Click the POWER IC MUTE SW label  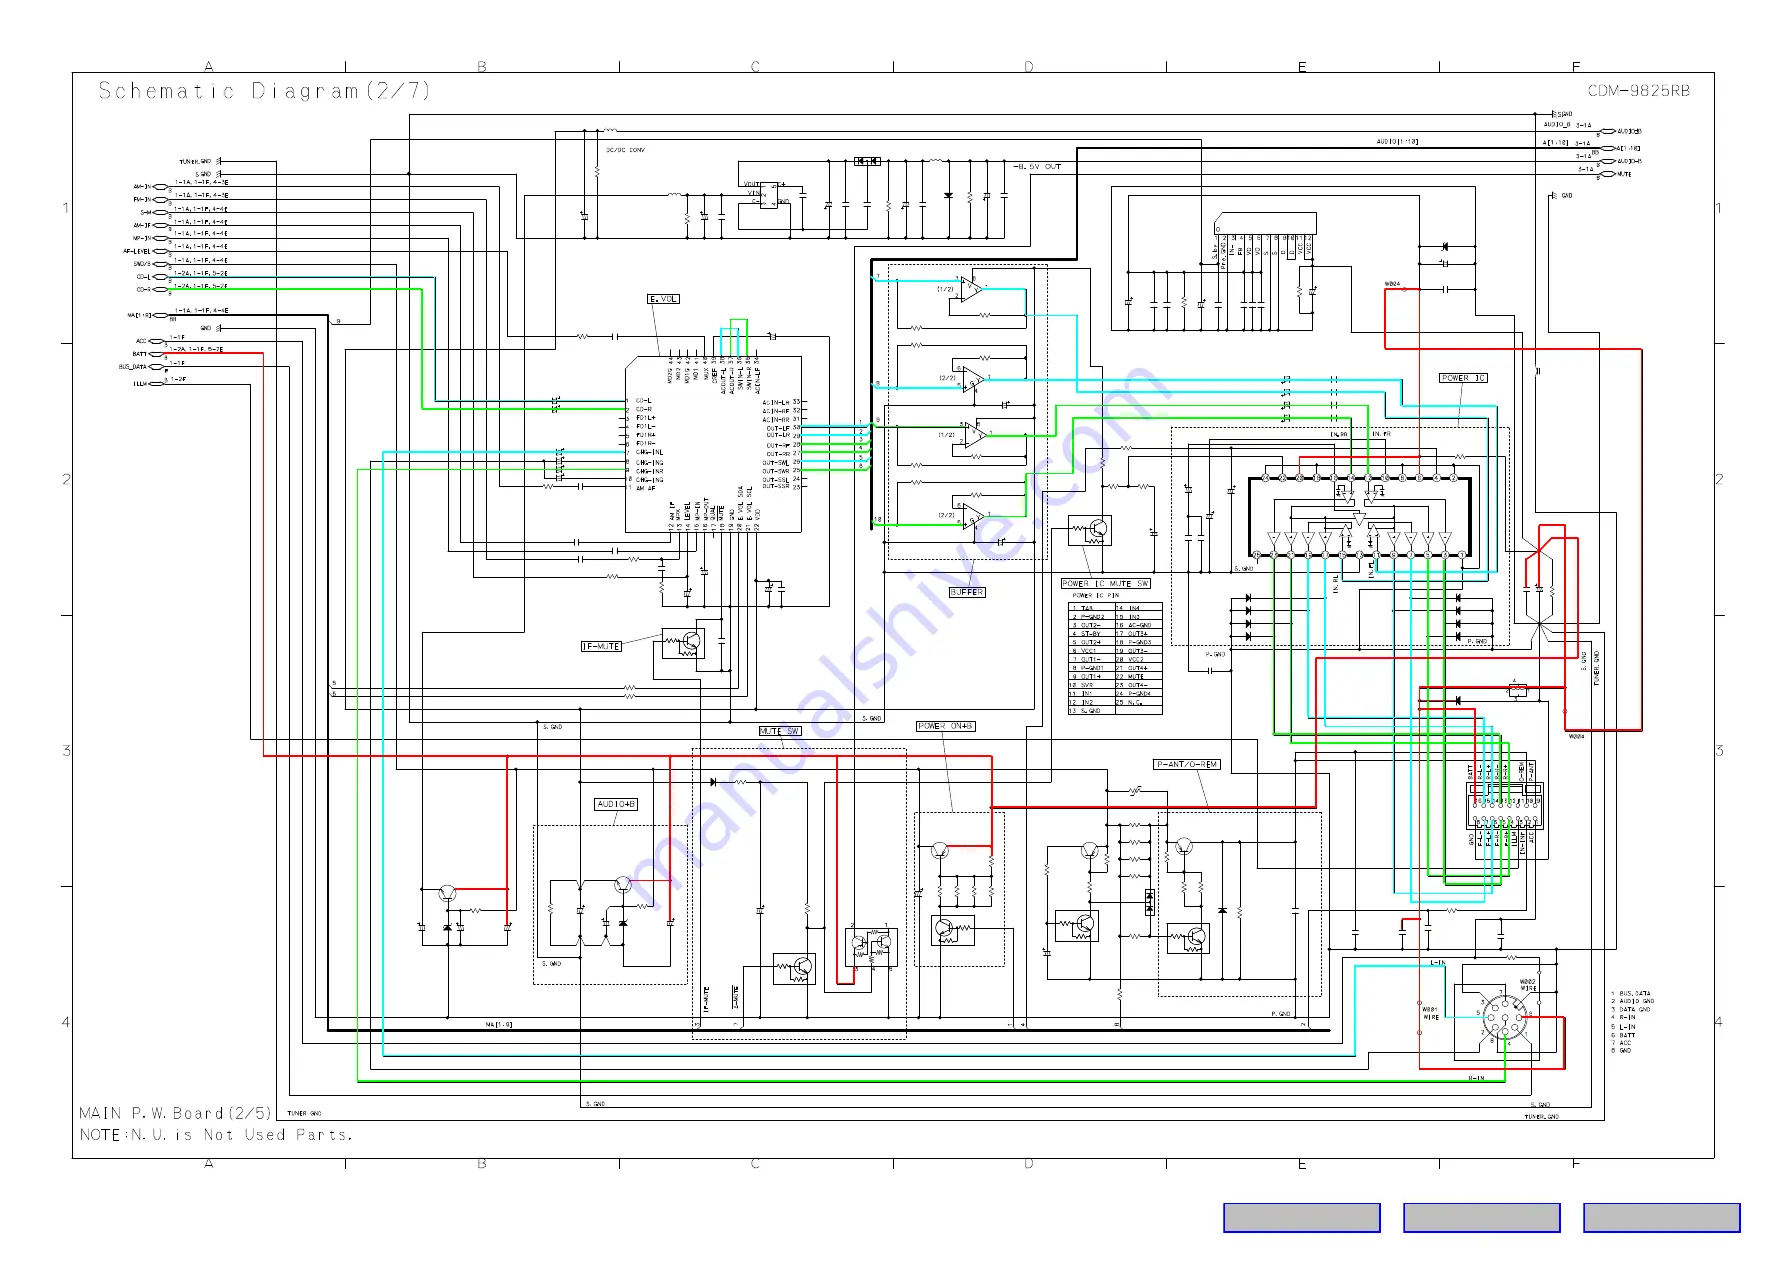(x=1105, y=583)
